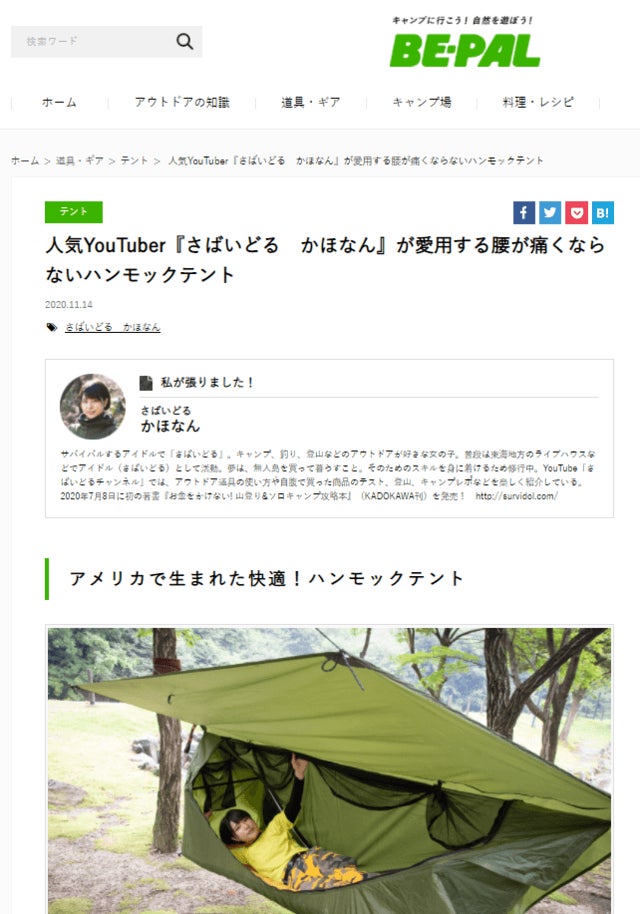This screenshot has height=914, width=640.
Task: Focus the 検索ワード search field
Action: point(93,41)
